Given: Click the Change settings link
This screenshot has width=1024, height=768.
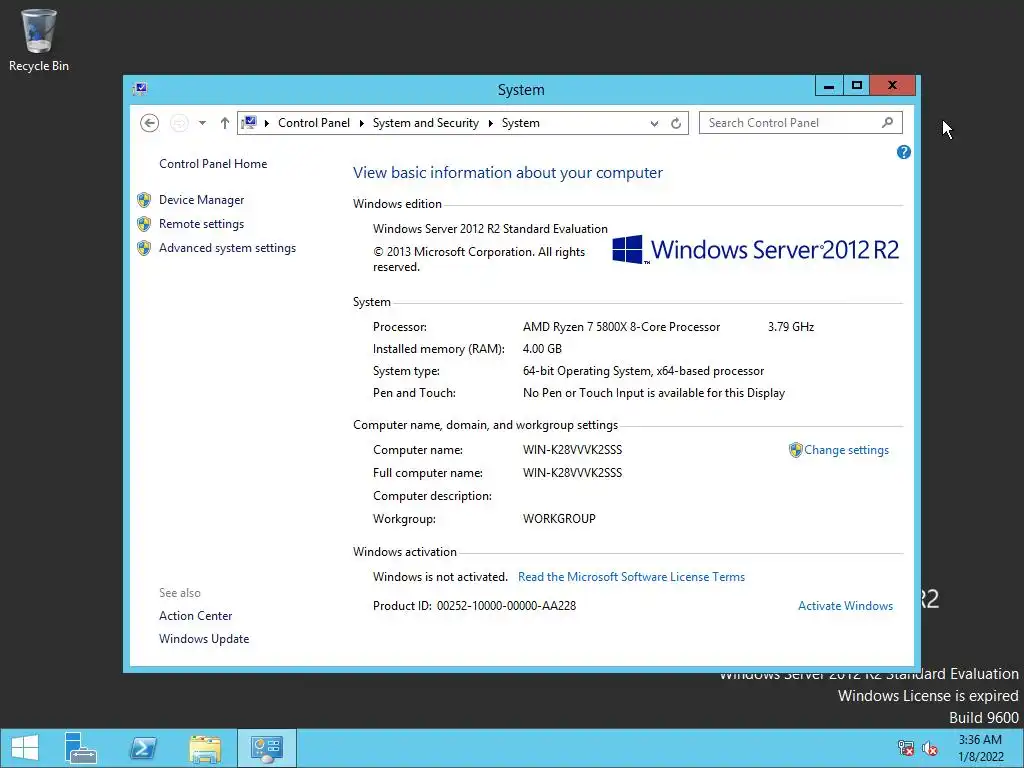Looking at the screenshot, I should click(x=846, y=450).
